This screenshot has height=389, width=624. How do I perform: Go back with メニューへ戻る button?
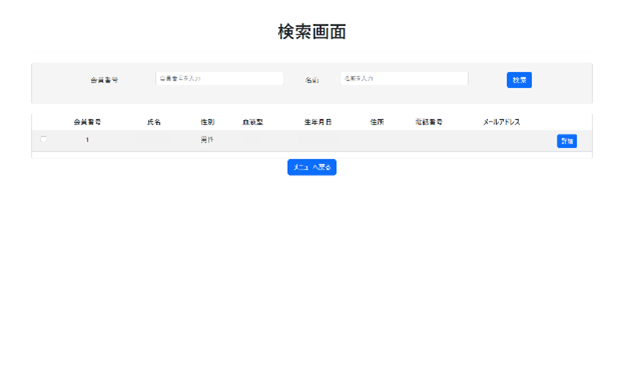(x=312, y=167)
